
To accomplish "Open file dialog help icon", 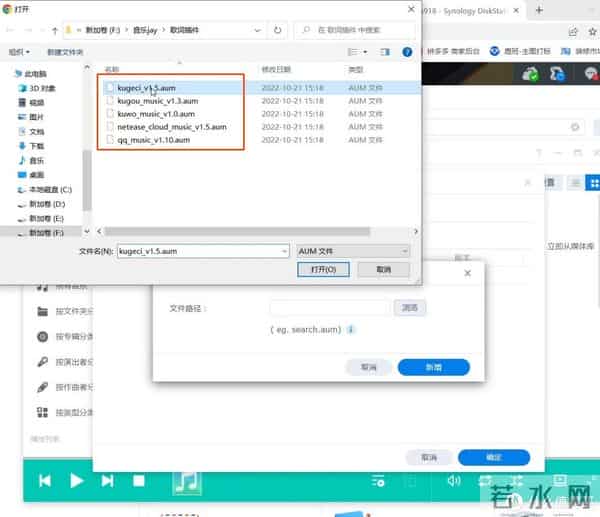I will [407, 52].
